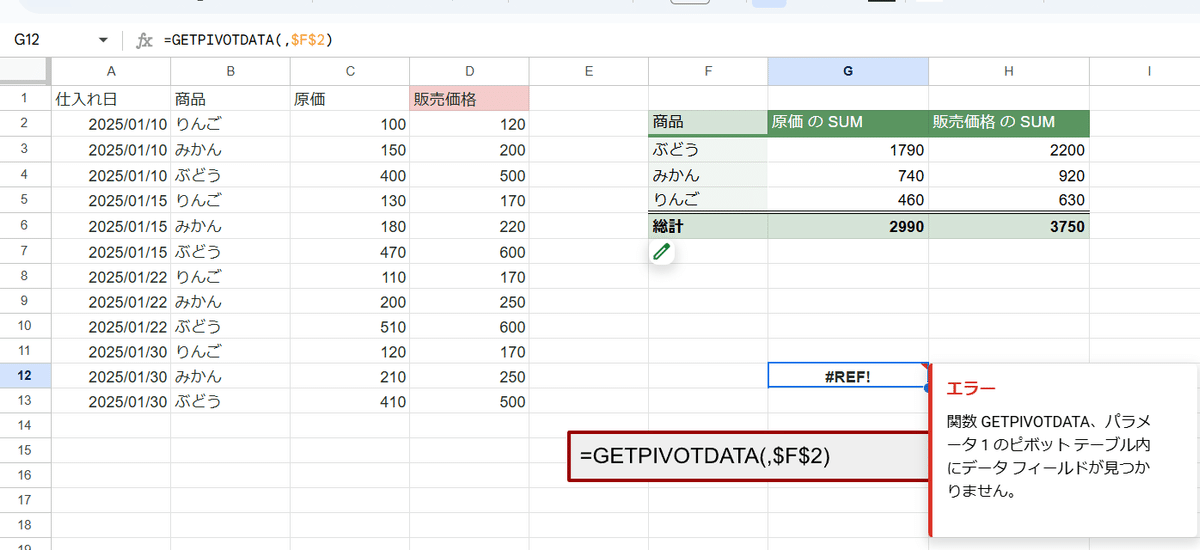Select column I header

point(1145,71)
